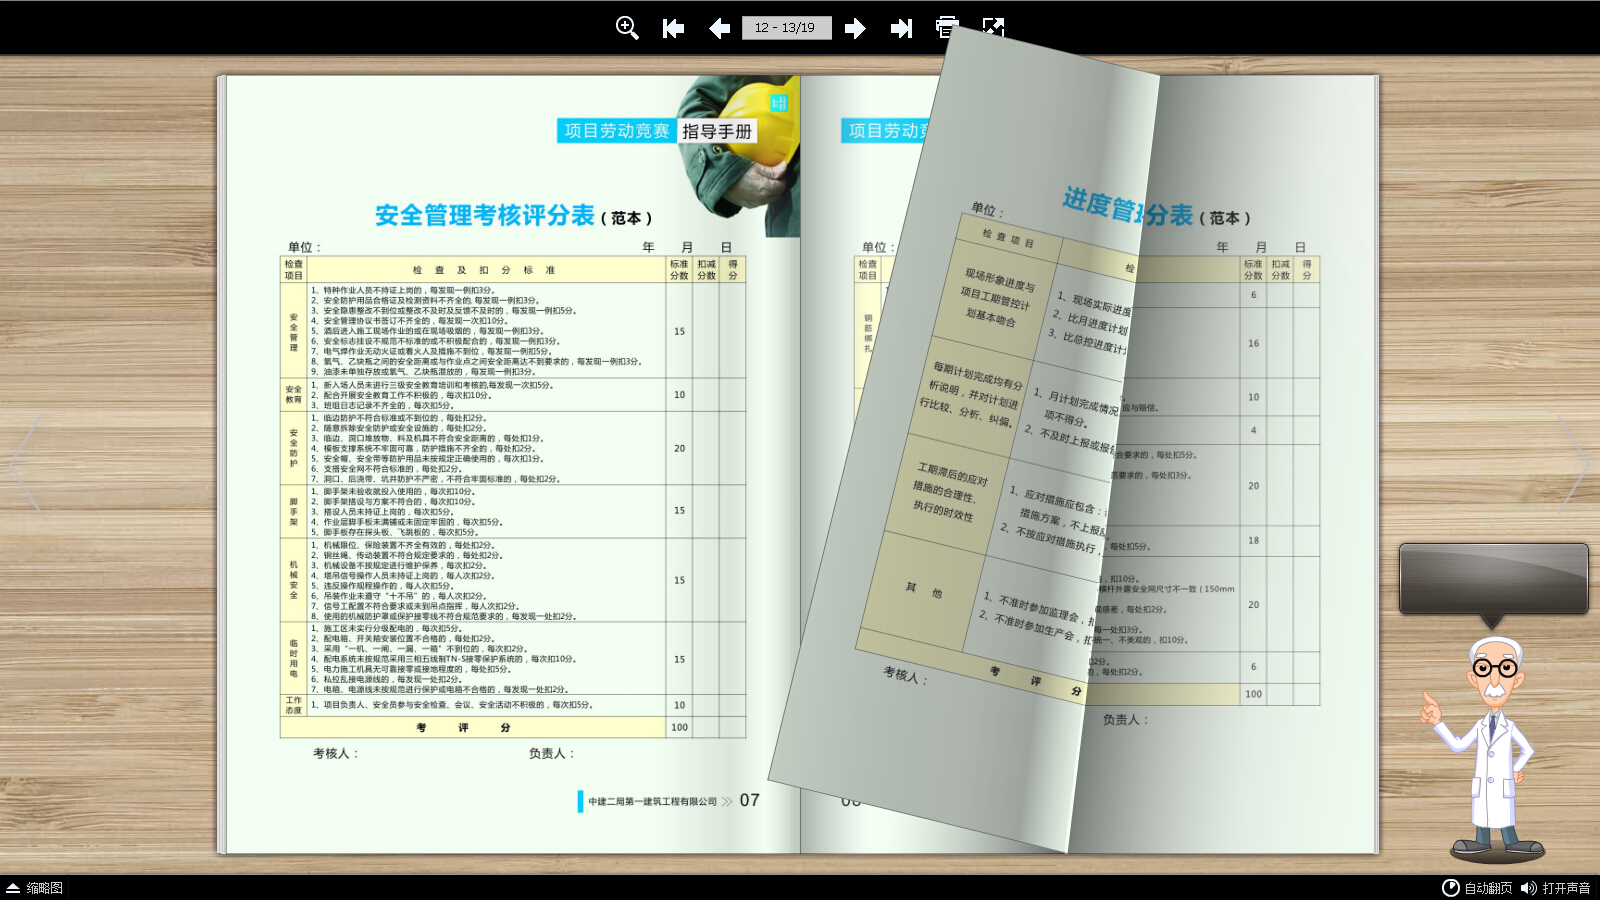1600x900 pixels.
Task: Click page number 07 footer
Action: [750, 800]
